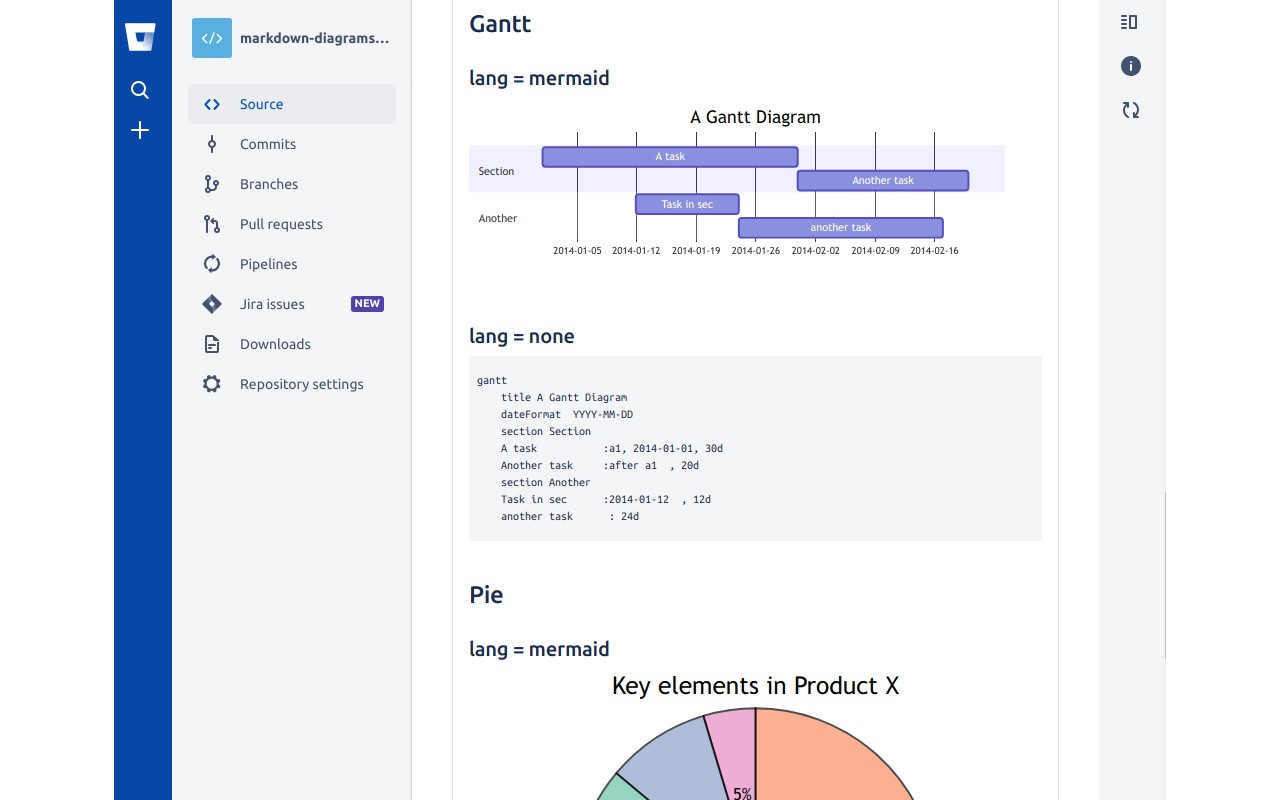Open Repository settings

tap(292, 384)
